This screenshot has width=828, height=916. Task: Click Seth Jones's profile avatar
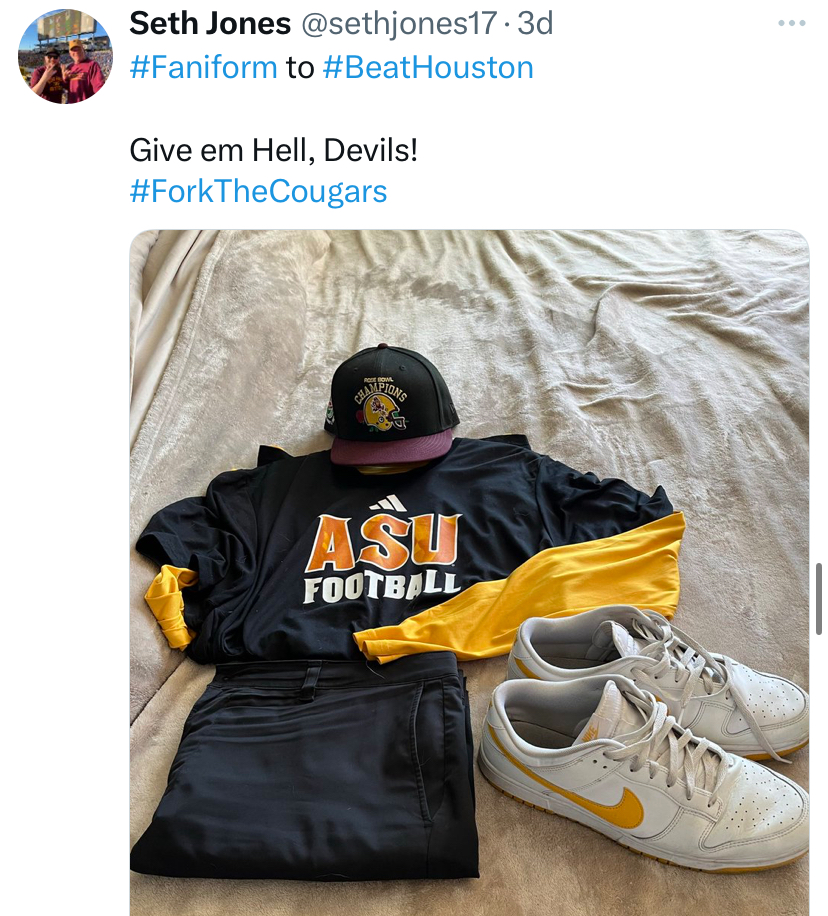65,56
